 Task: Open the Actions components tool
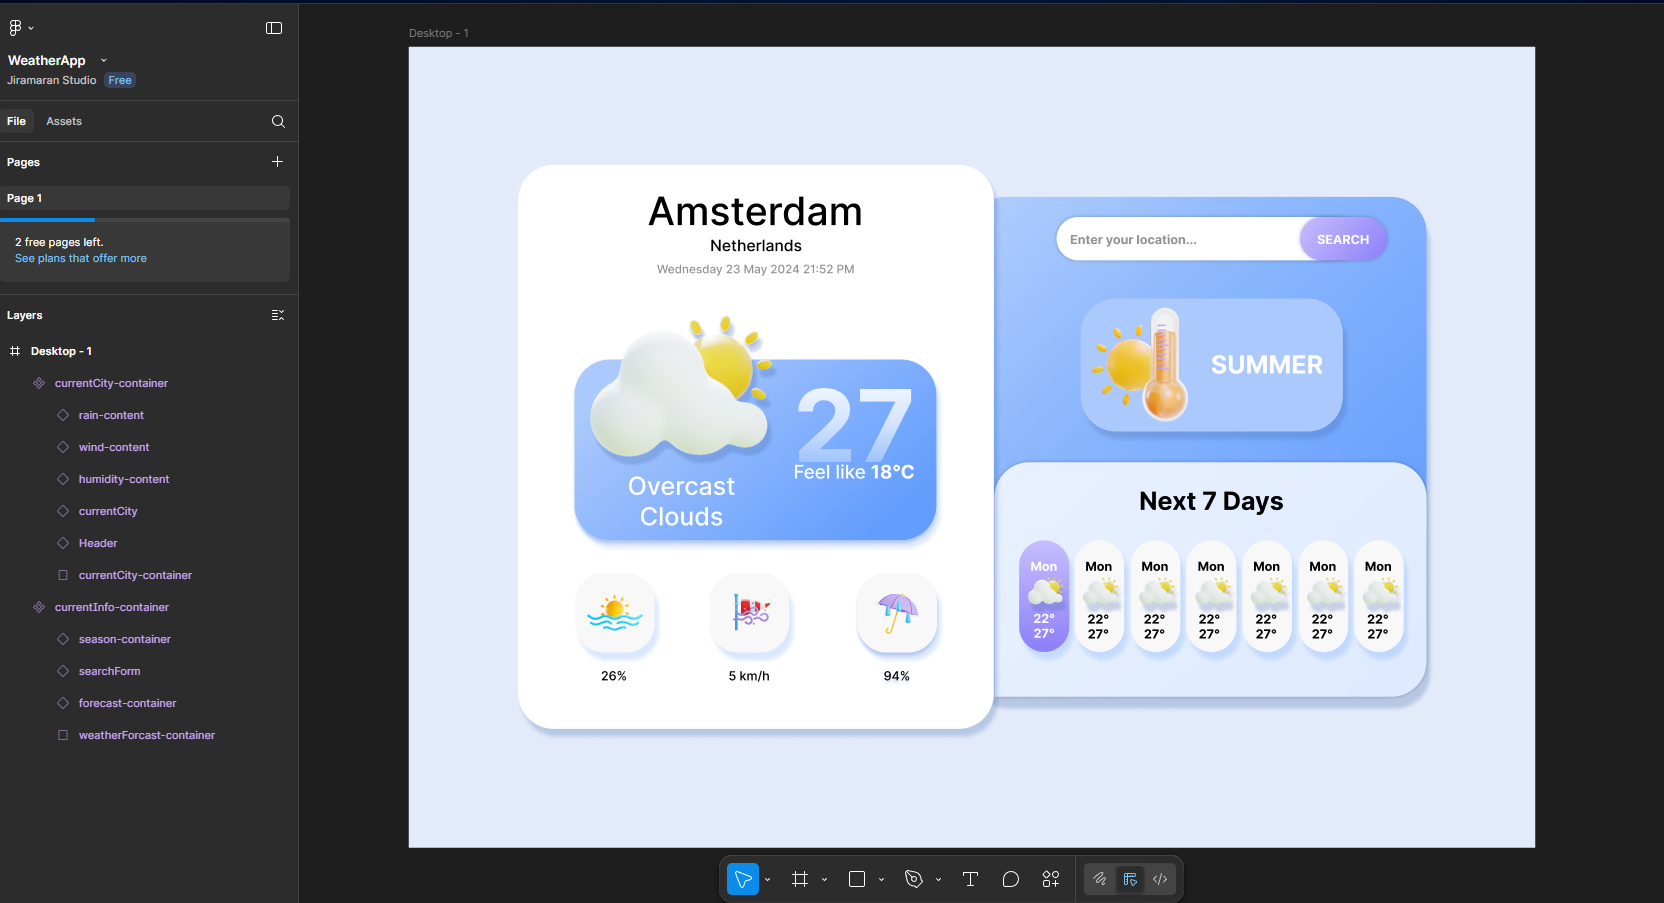tap(1051, 879)
